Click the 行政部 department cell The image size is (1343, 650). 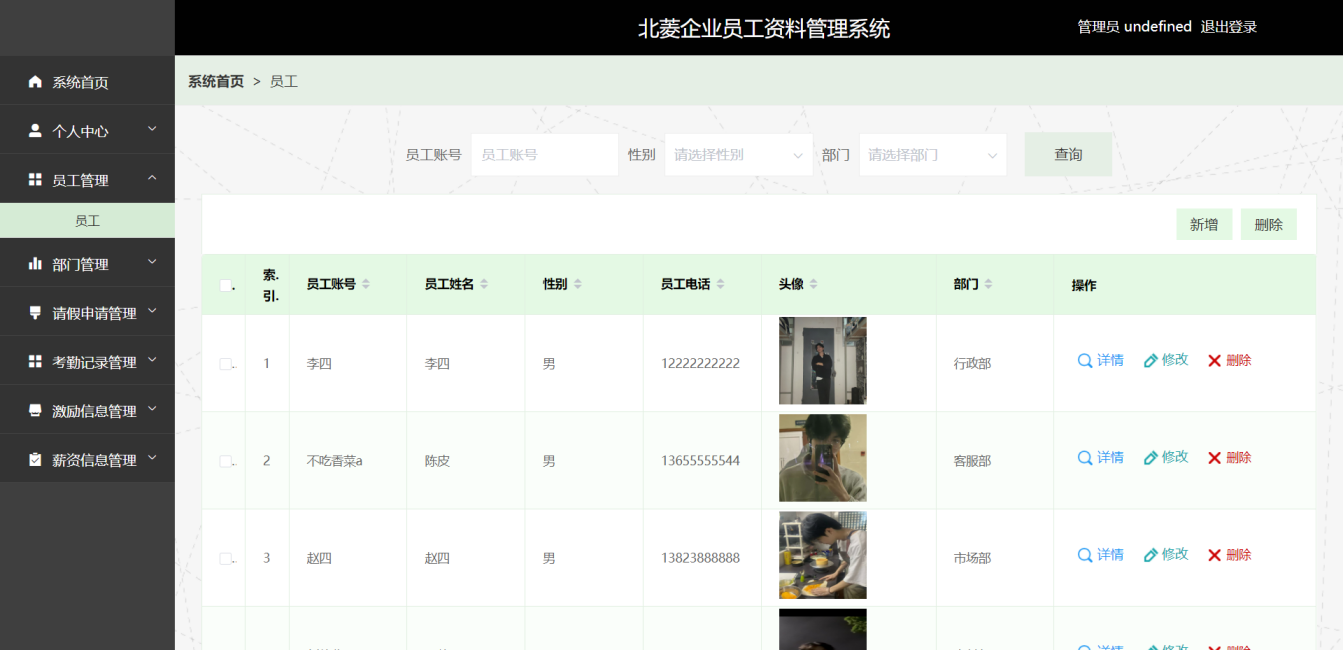(x=972, y=364)
